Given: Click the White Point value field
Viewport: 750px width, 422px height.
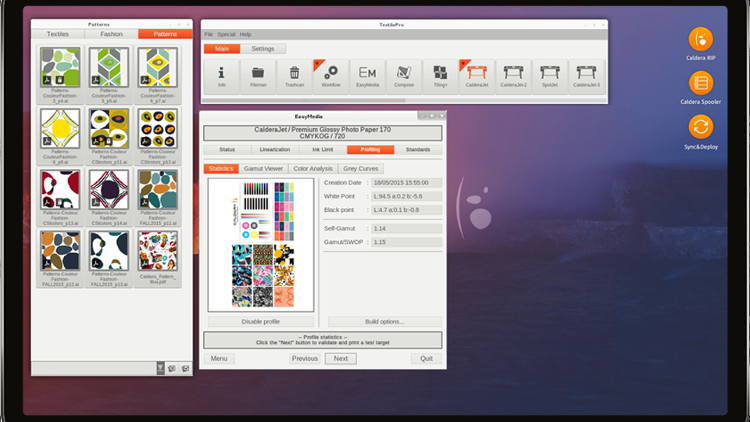Looking at the screenshot, I should (x=407, y=196).
